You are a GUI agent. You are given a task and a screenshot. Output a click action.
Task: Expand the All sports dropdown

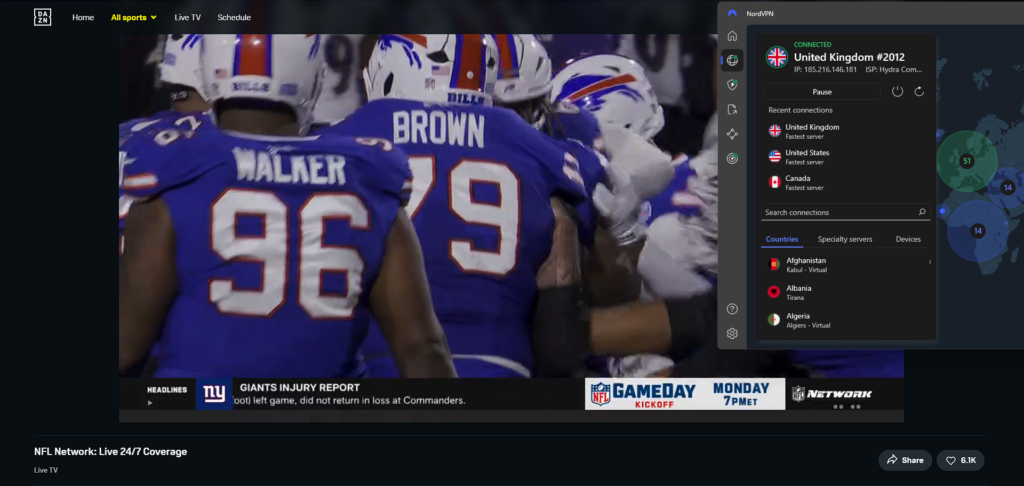click(x=134, y=18)
